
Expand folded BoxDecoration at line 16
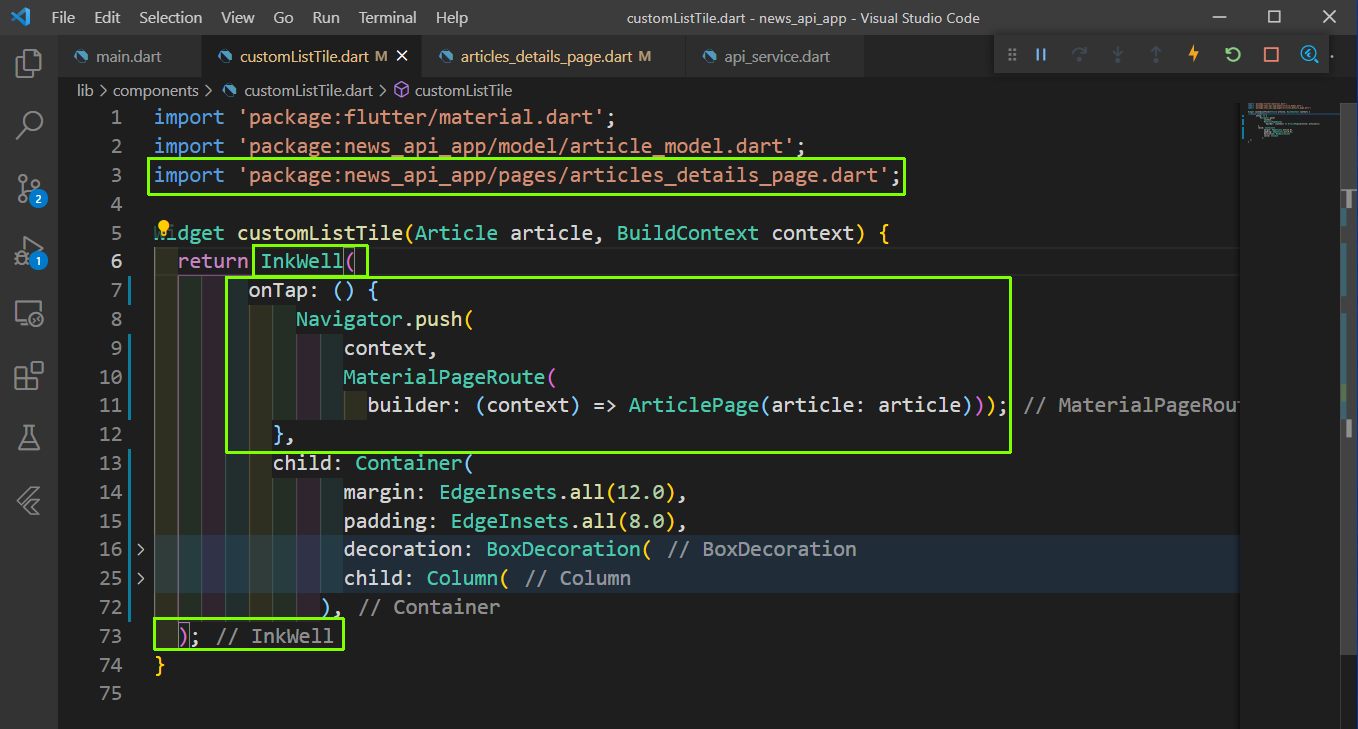(141, 549)
